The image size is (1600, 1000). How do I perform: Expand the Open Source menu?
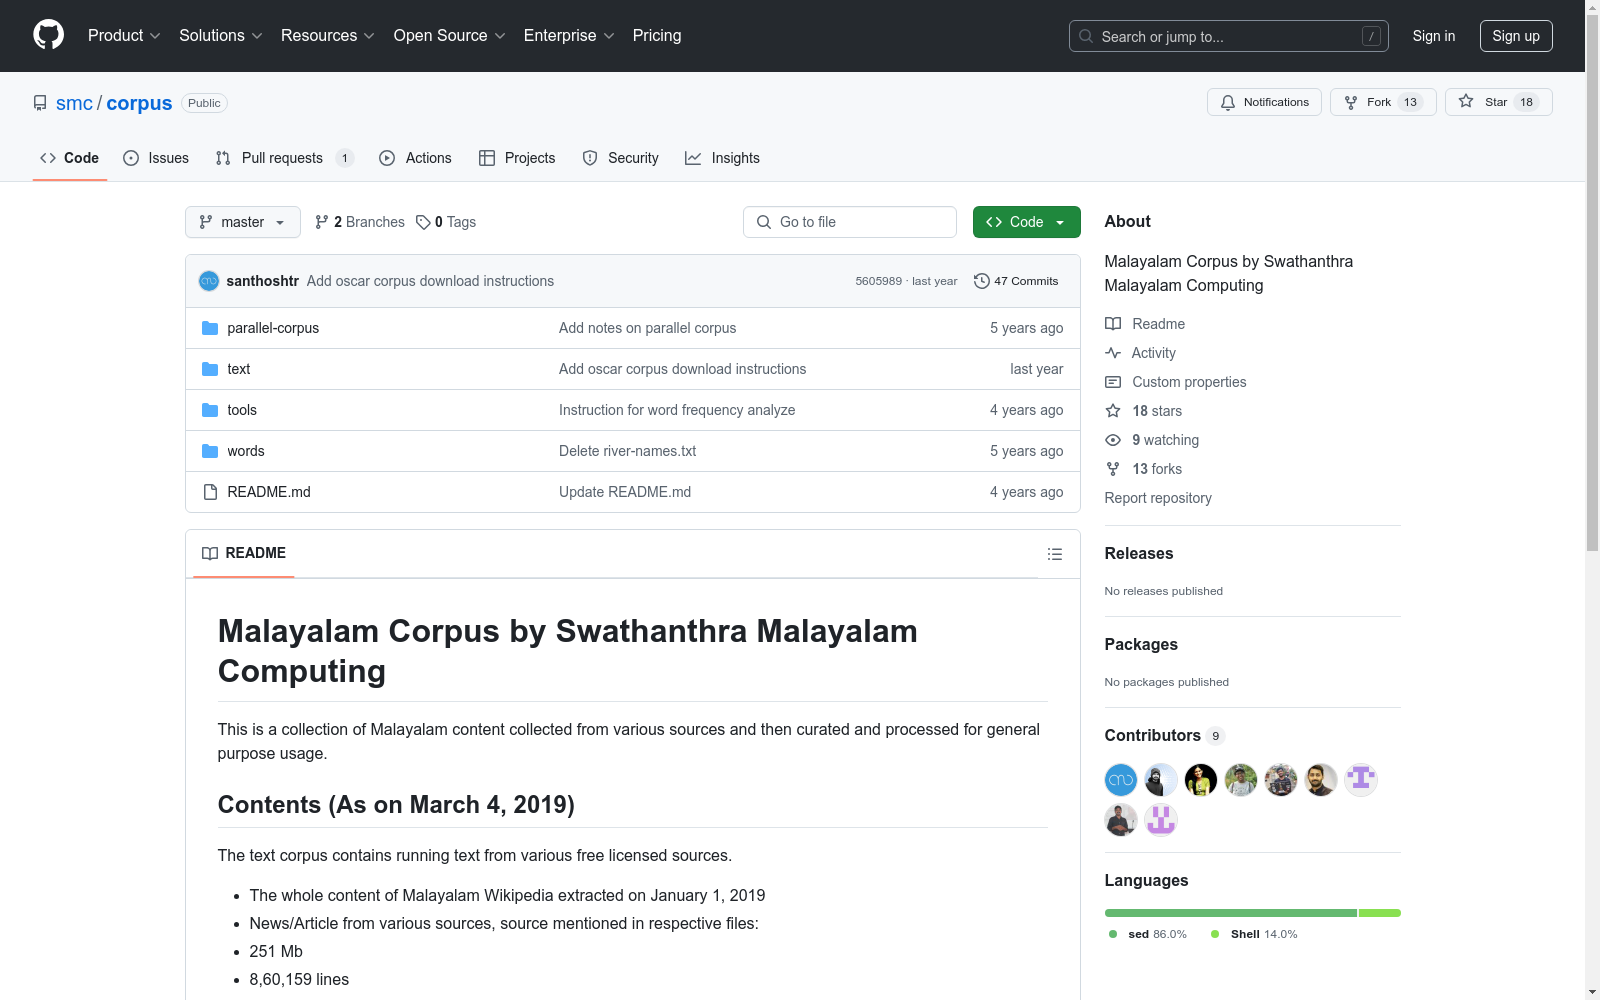tap(450, 35)
